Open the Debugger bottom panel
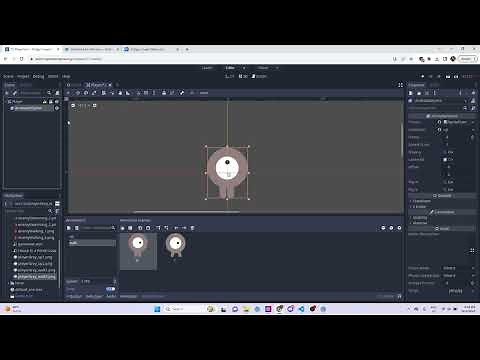 coord(94,296)
